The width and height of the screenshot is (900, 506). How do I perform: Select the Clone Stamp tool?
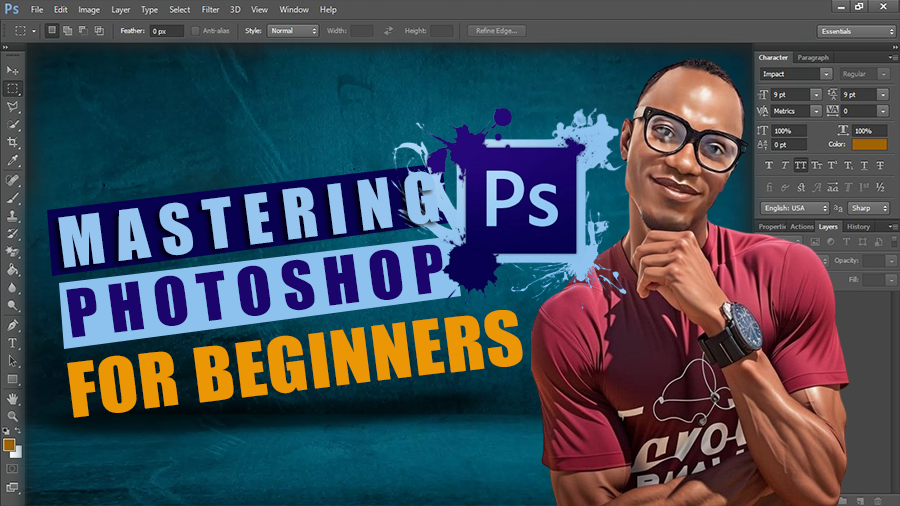12,216
